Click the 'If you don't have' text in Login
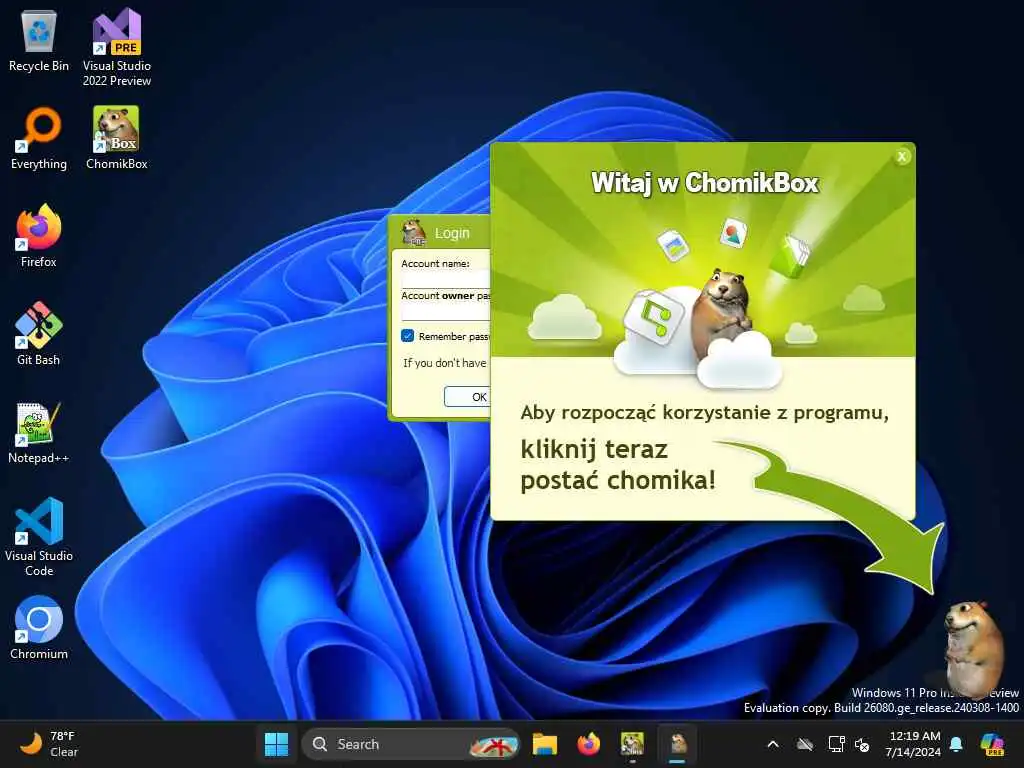Image resolution: width=1024 pixels, height=768 pixels. pos(445,363)
